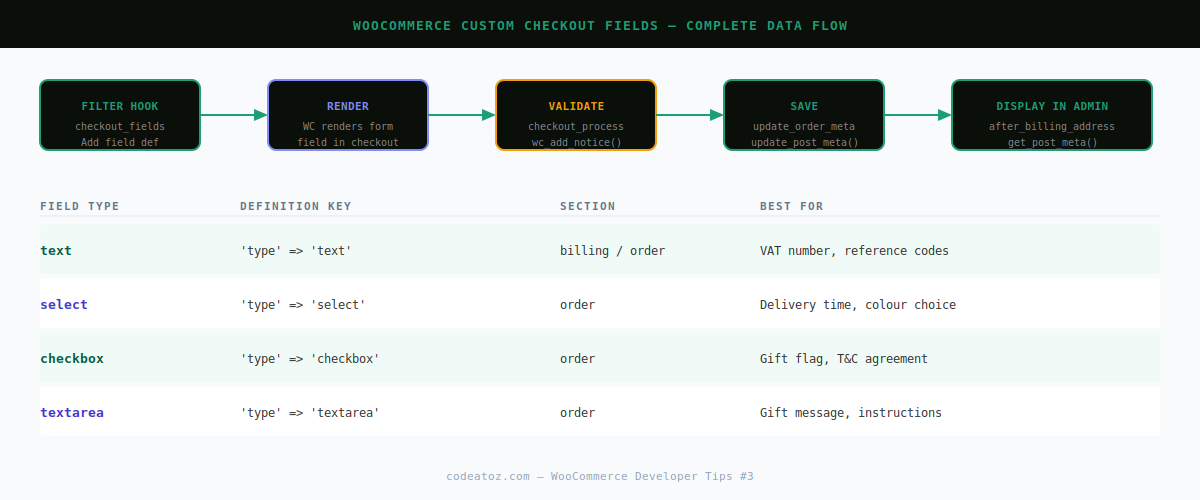Click the 'SECTION' column header

[x=588, y=206]
